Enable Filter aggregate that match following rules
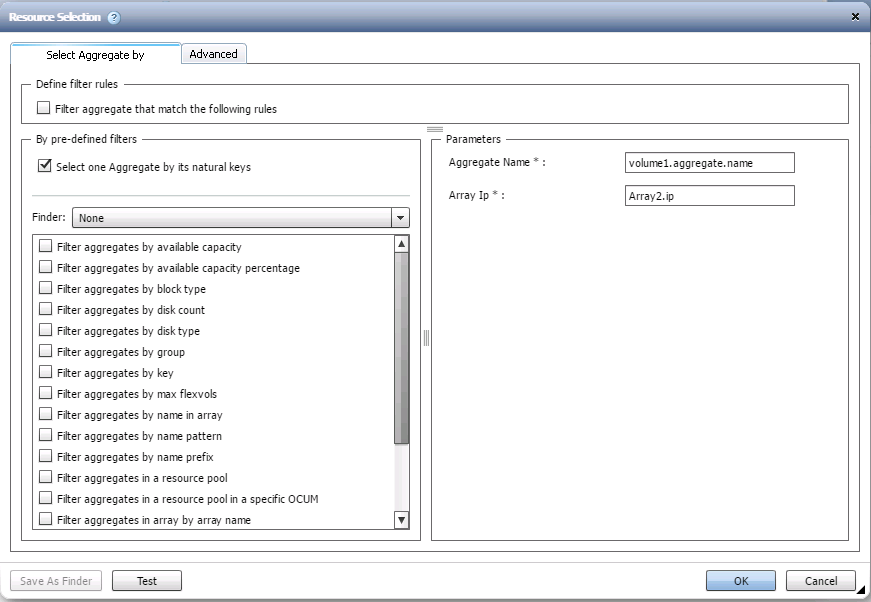The width and height of the screenshot is (871, 602). pos(43,108)
